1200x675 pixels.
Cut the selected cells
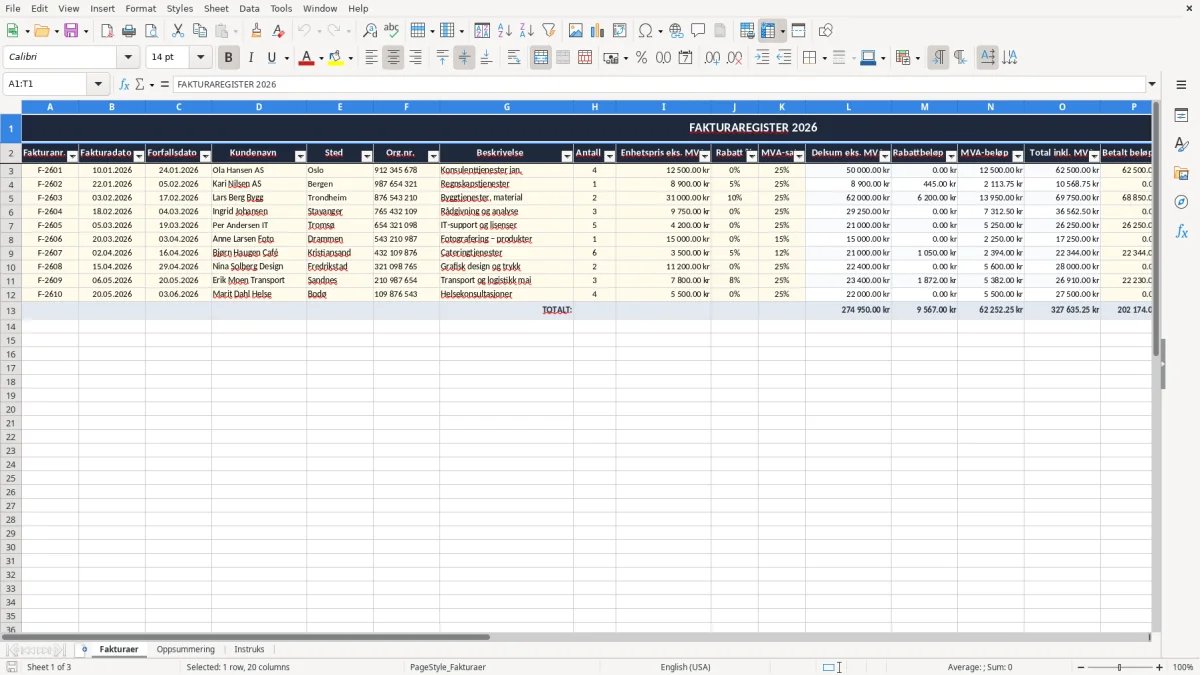pos(178,31)
